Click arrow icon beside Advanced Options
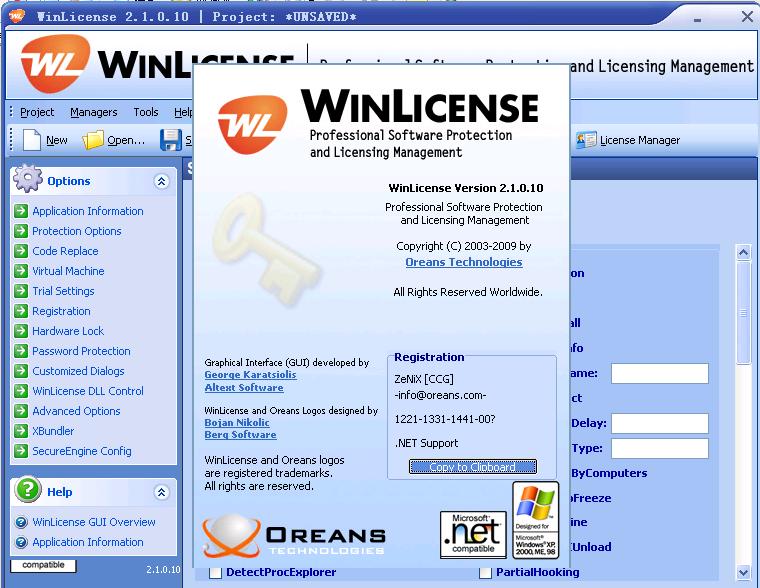This screenshot has height=588, width=760. click(x=21, y=411)
